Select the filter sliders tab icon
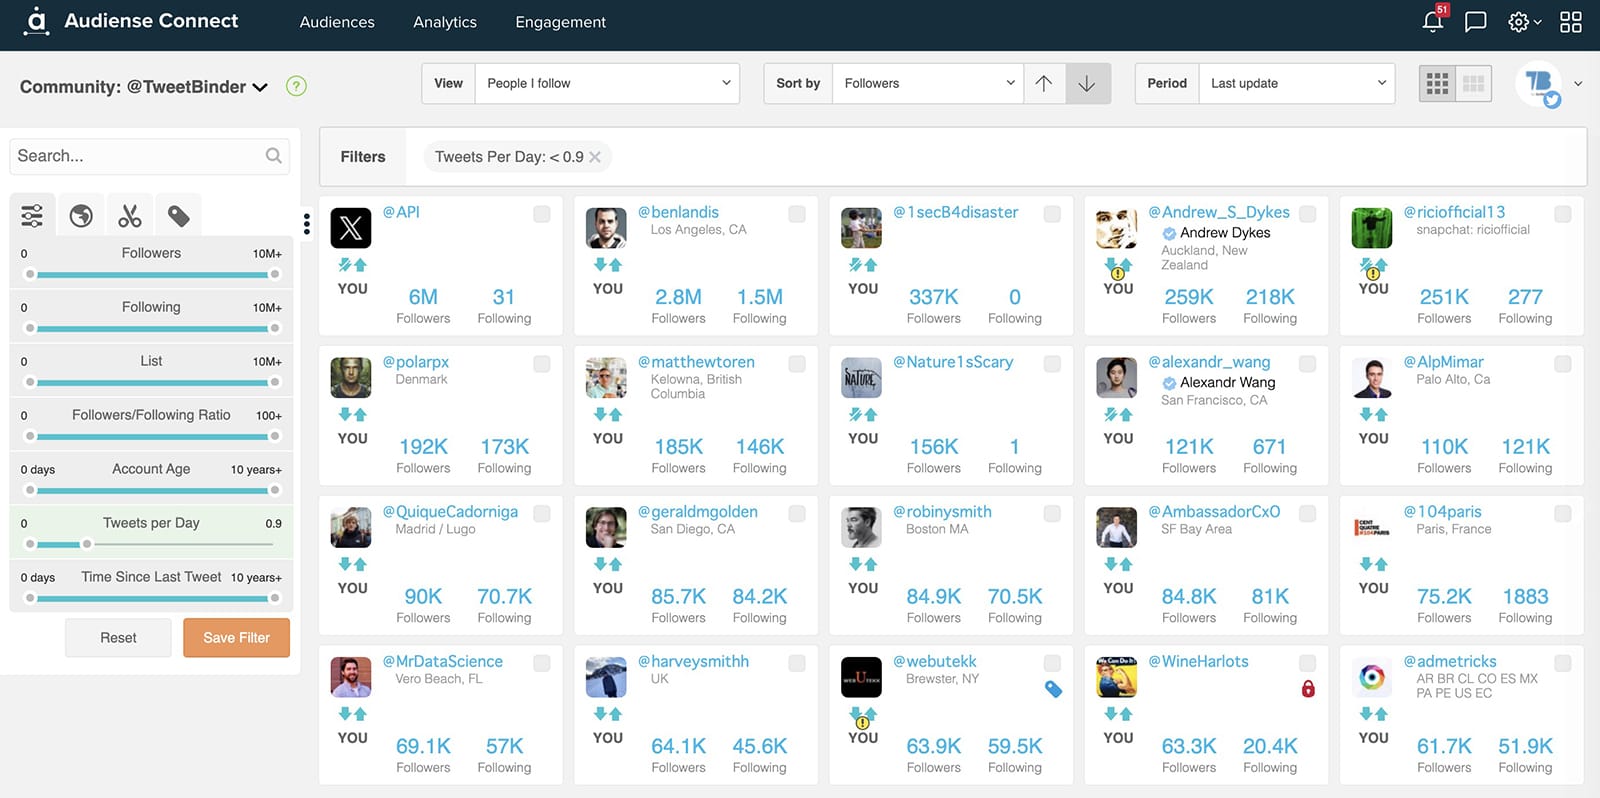Image resolution: width=1600 pixels, height=798 pixels. pos(32,215)
